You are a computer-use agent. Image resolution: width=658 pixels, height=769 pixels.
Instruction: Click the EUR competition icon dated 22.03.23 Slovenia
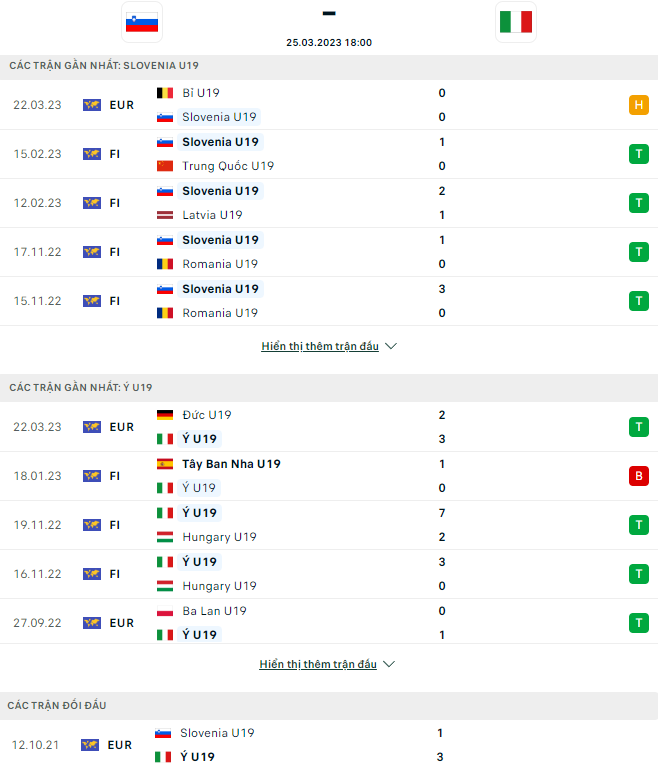[92, 105]
